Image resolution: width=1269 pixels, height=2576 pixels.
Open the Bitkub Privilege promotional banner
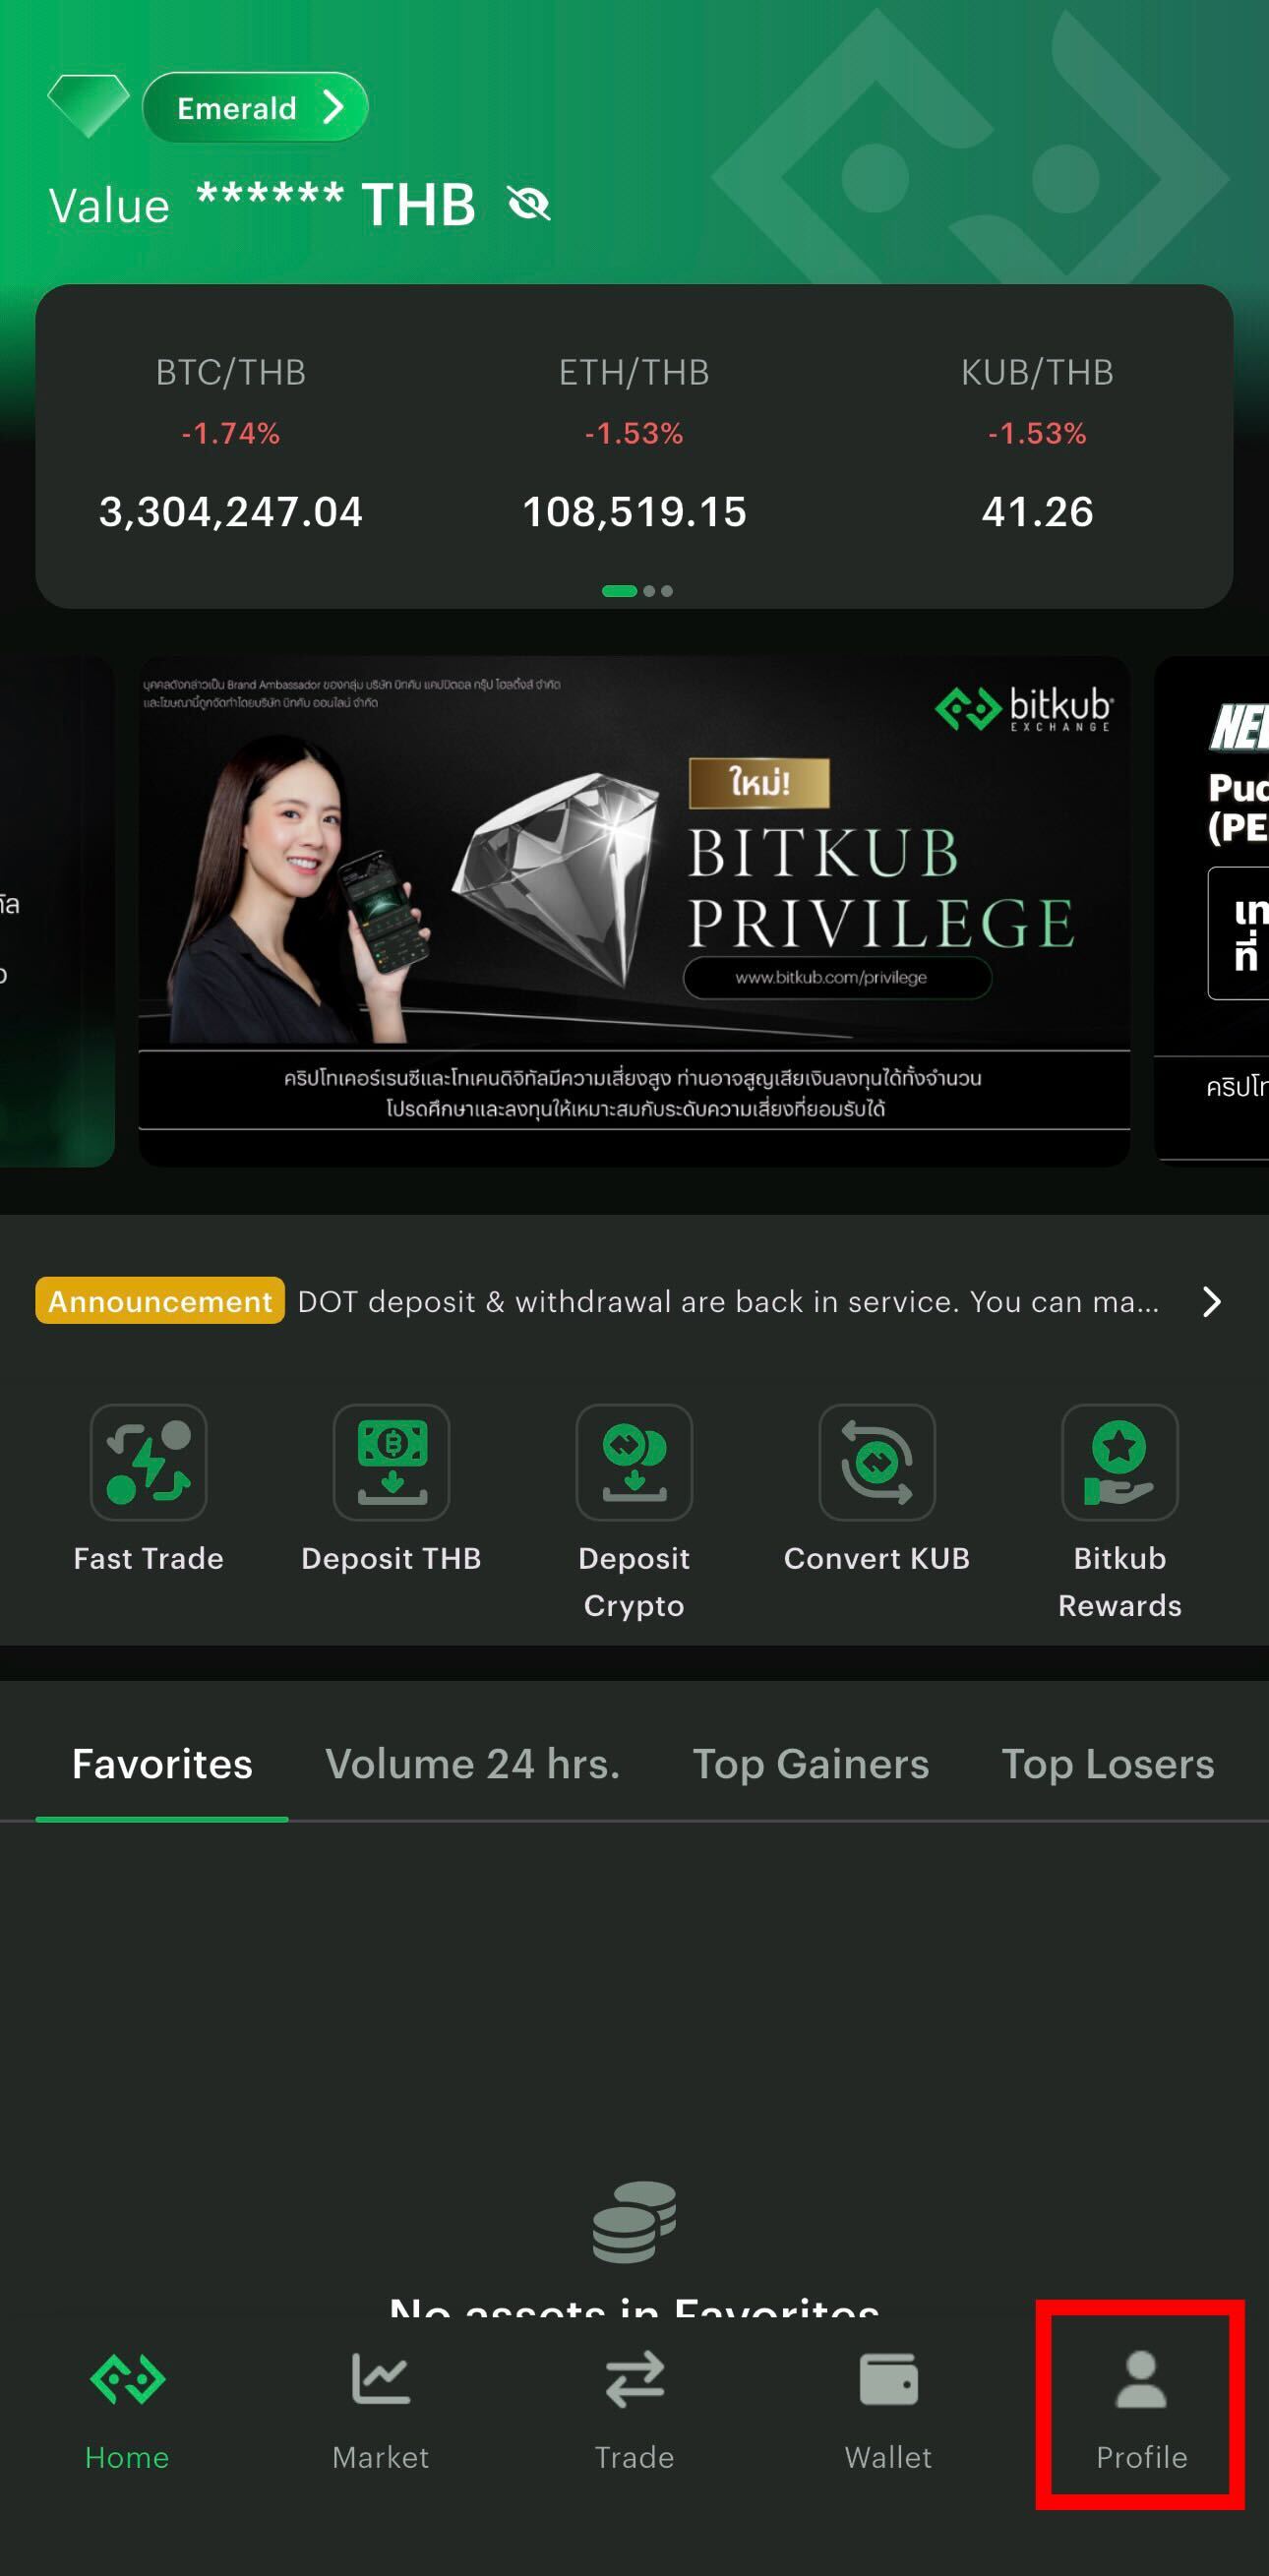point(634,910)
